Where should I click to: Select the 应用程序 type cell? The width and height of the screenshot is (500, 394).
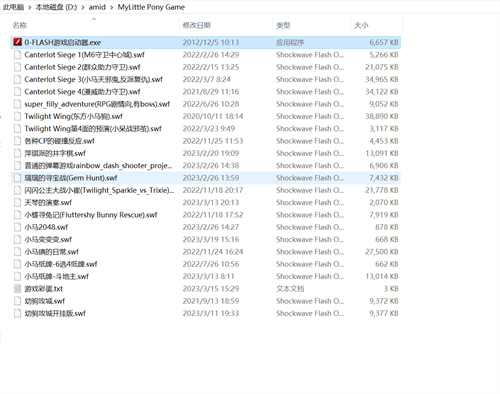pos(290,42)
